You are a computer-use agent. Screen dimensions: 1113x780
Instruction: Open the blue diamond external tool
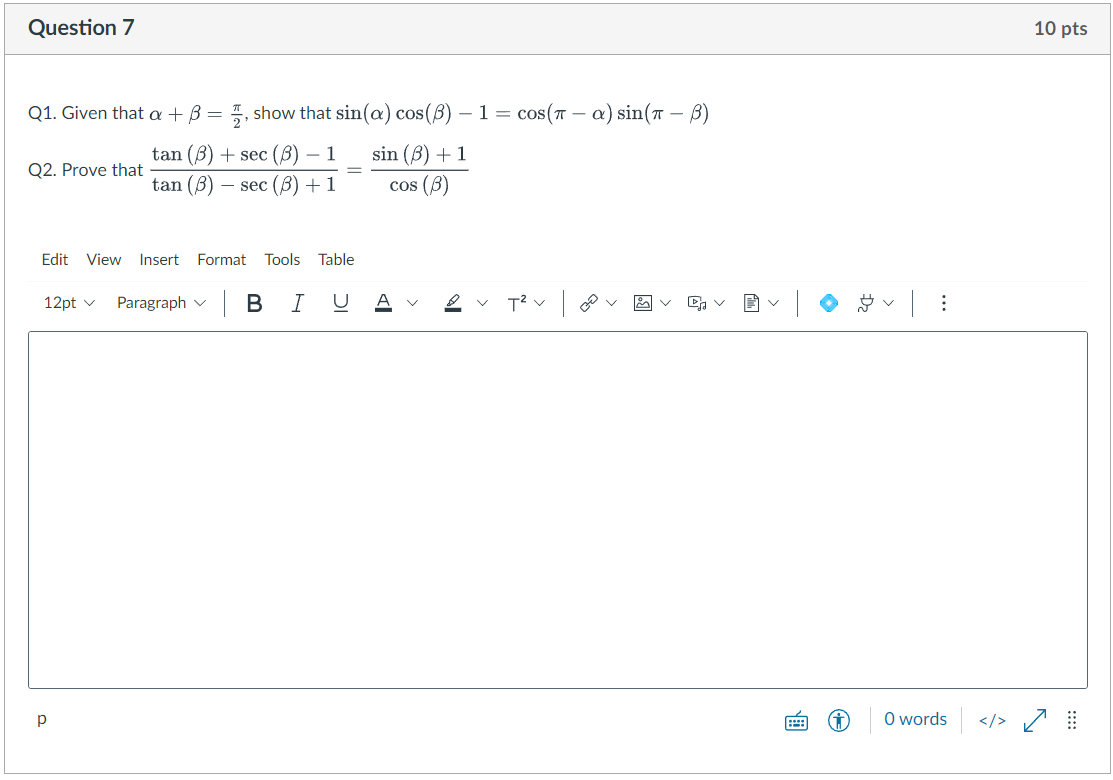[x=828, y=303]
